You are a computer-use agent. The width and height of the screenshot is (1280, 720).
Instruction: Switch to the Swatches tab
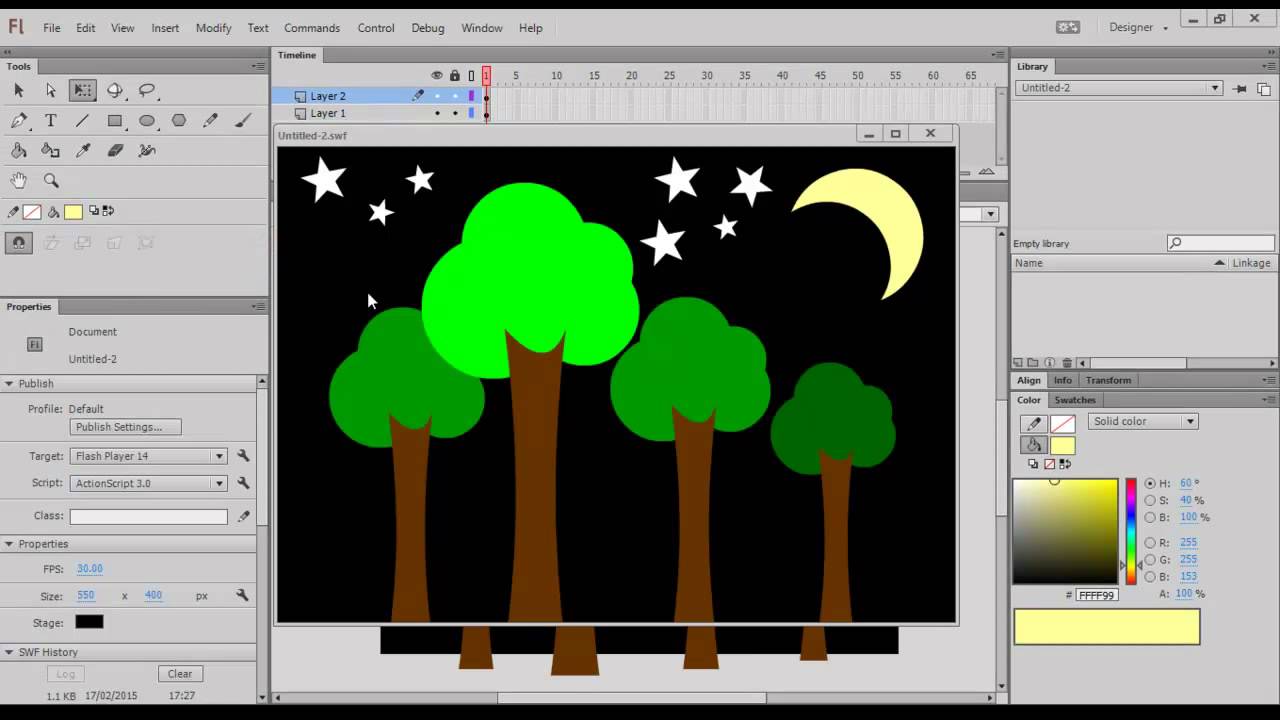tap(1075, 400)
